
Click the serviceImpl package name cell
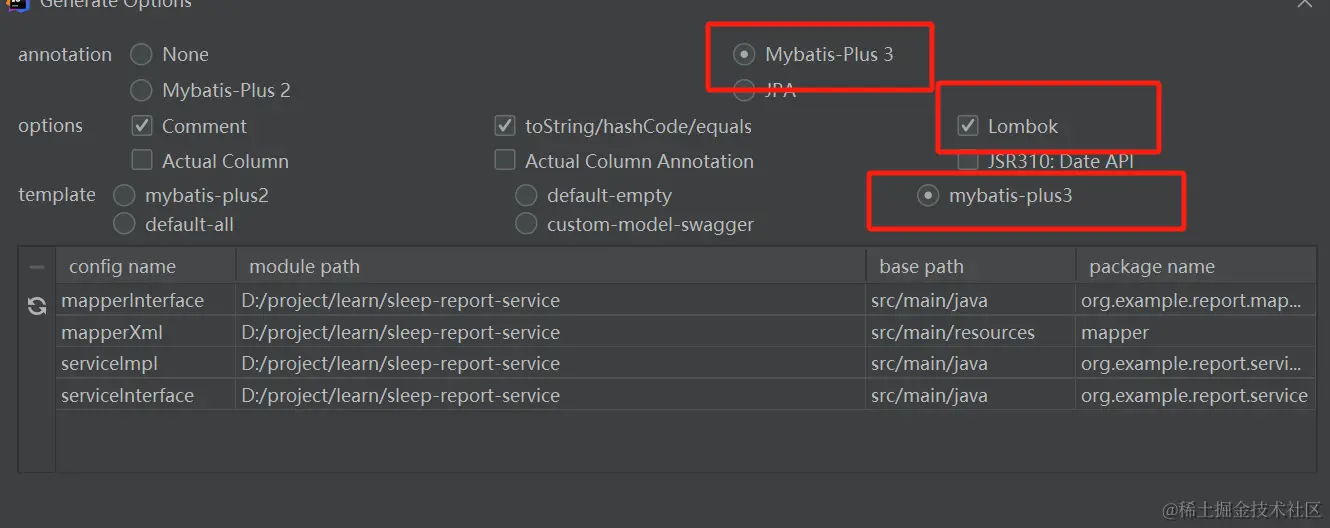coord(1194,364)
